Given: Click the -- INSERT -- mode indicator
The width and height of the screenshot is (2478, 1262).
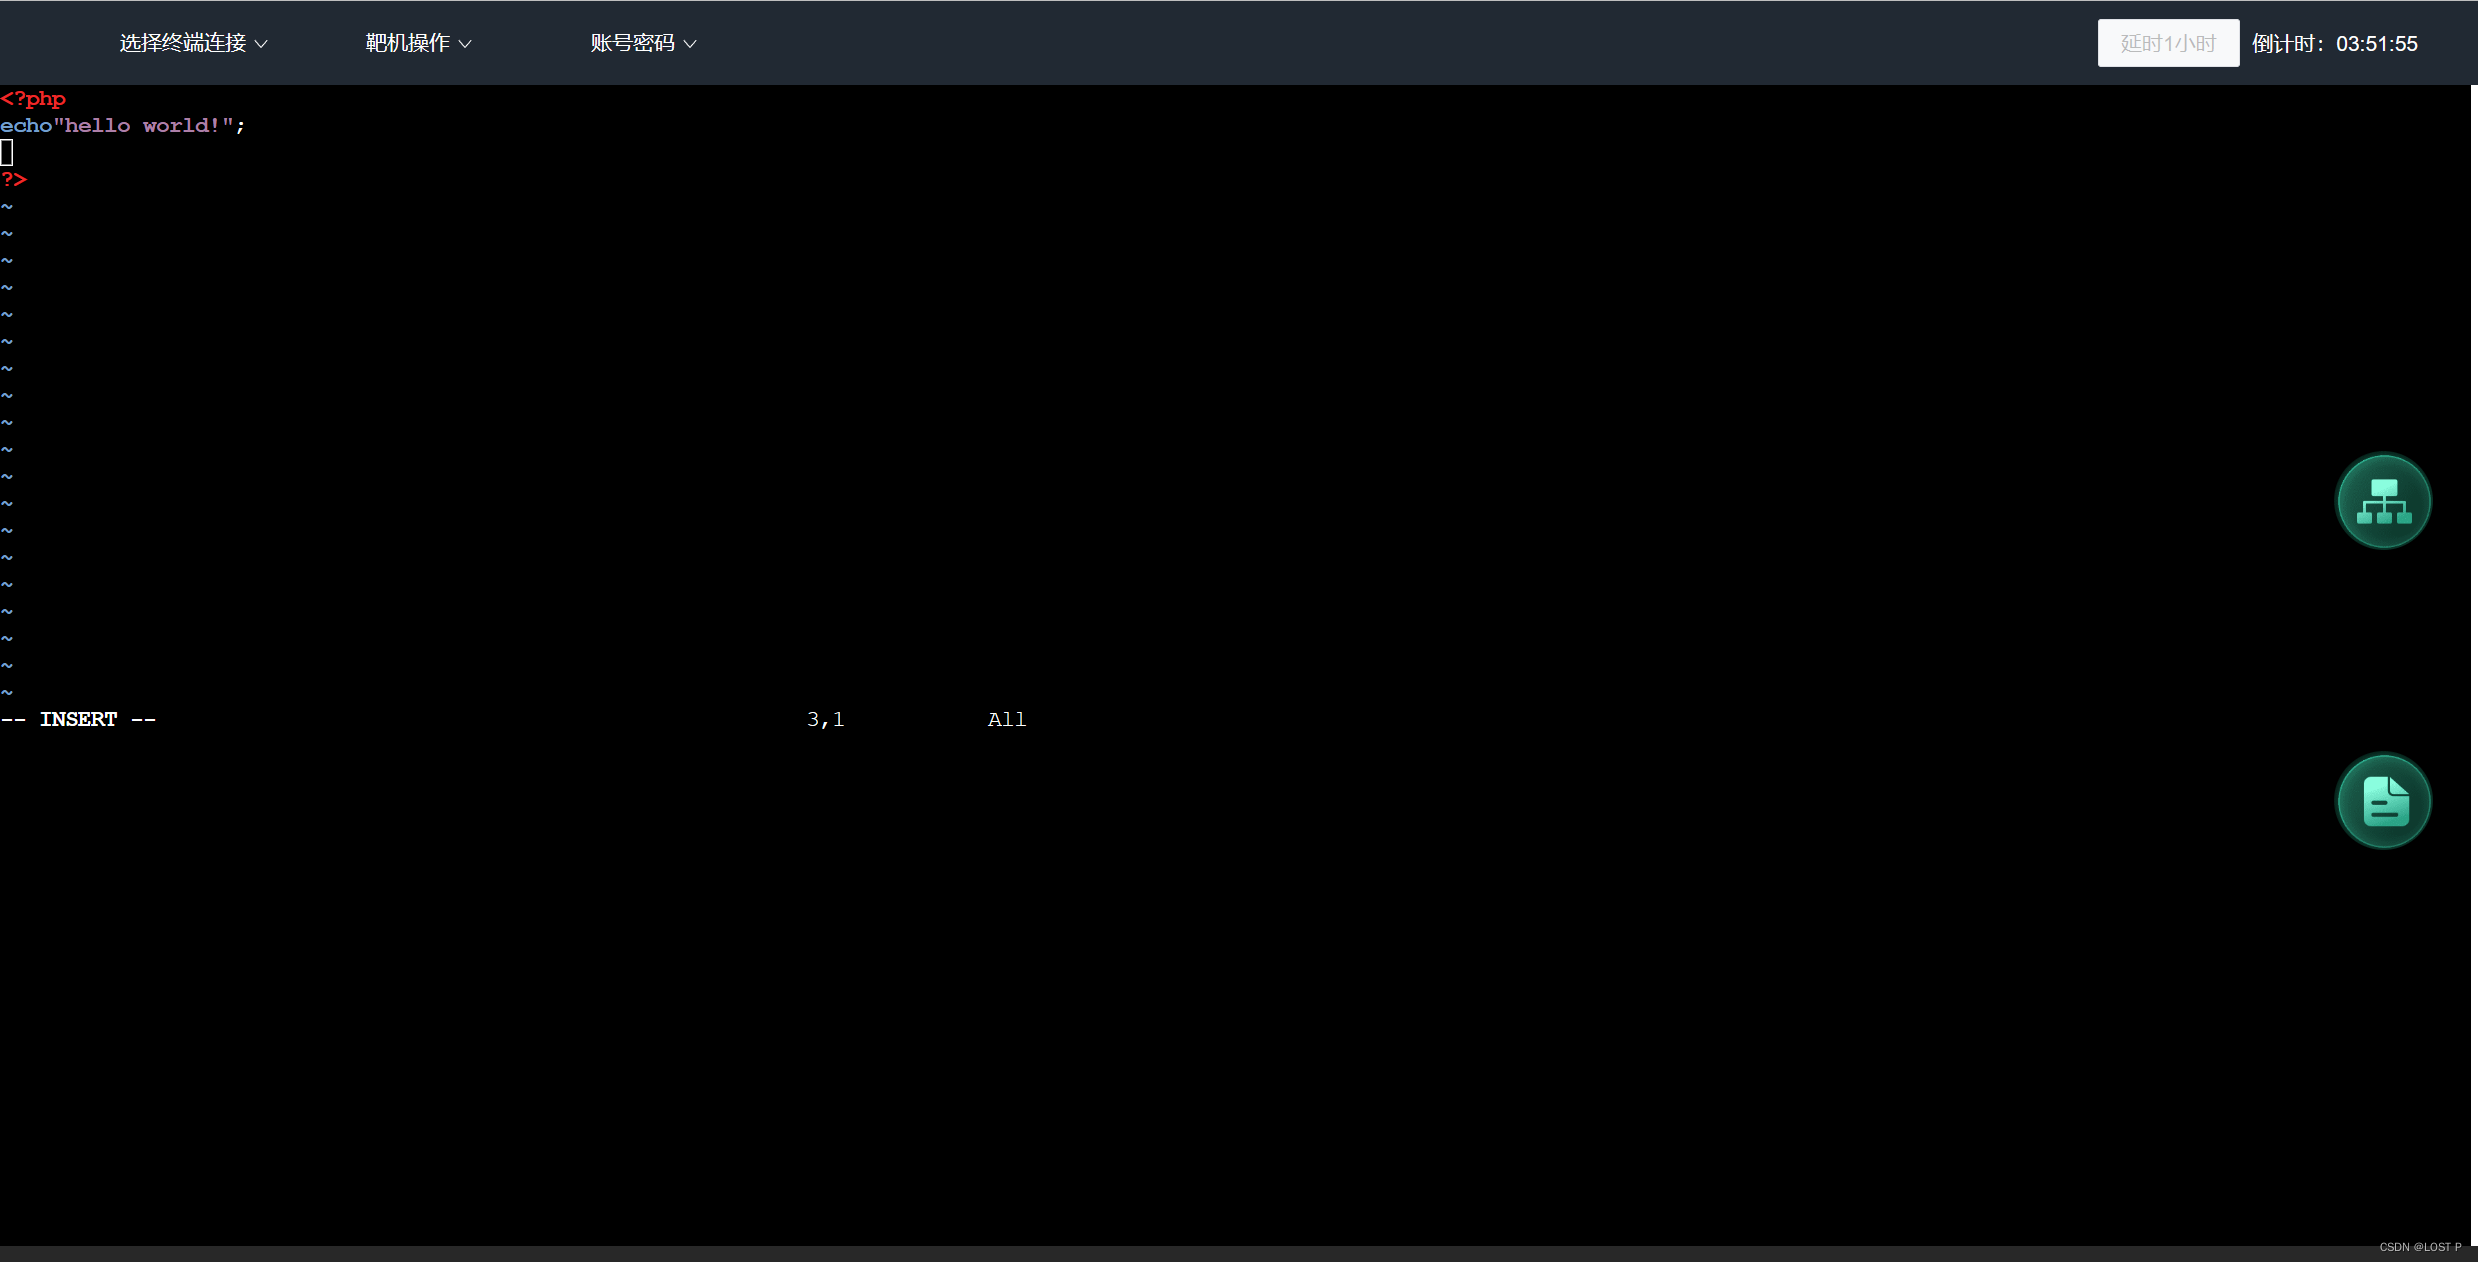Looking at the screenshot, I should click(x=78, y=720).
